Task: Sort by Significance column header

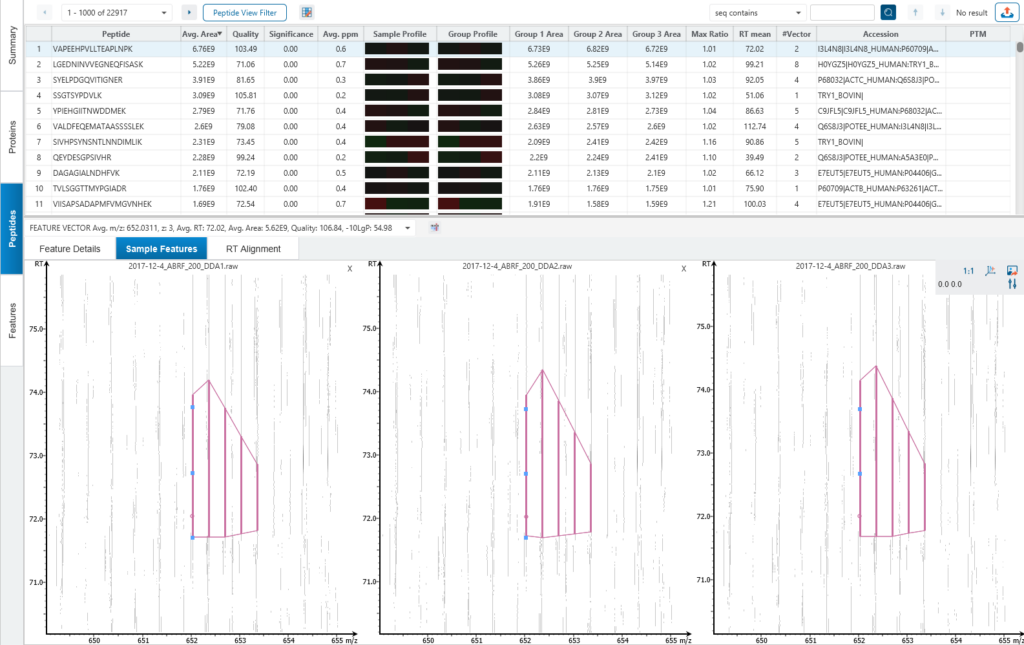Action: click(x=291, y=34)
